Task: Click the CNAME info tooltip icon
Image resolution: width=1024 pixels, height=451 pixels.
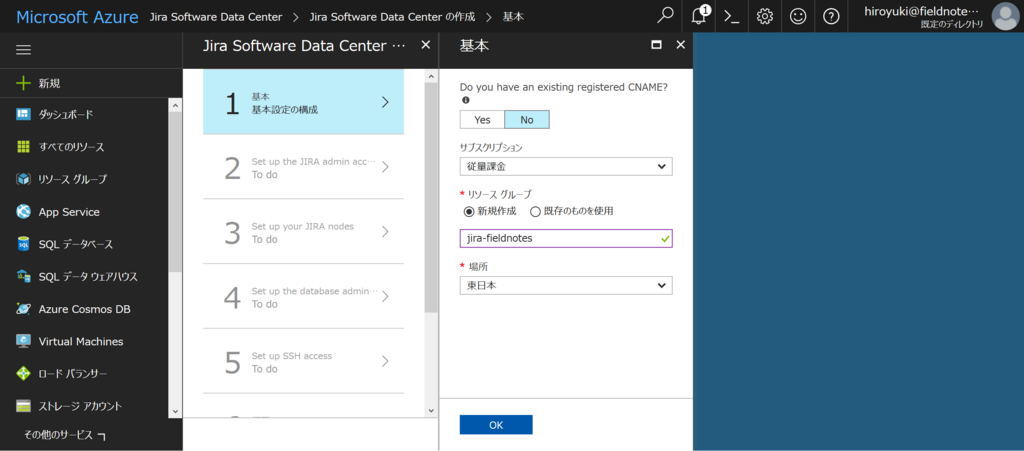Action: click(x=466, y=101)
